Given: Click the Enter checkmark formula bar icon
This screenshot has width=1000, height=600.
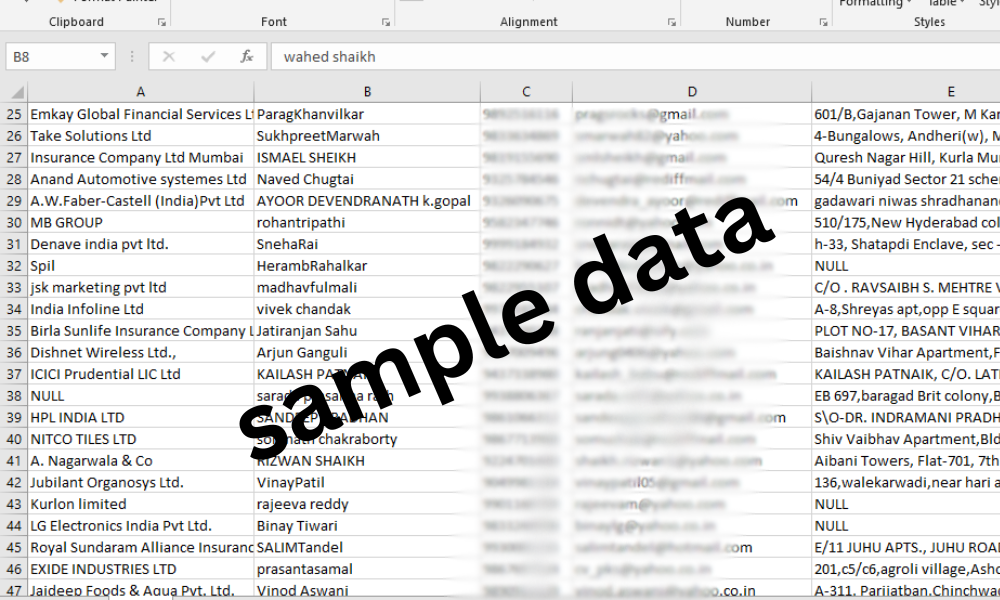Looking at the screenshot, I should coord(208,57).
